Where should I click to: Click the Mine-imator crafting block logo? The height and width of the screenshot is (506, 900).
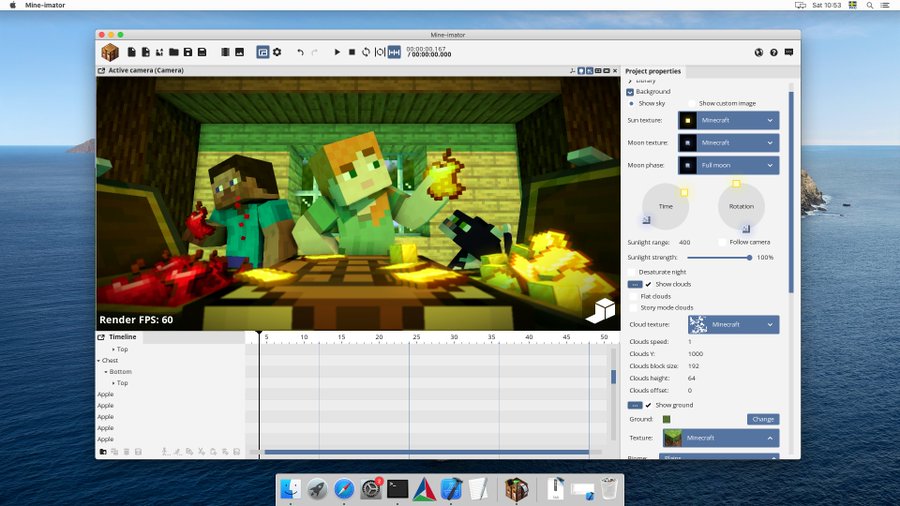[x=110, y=52]
